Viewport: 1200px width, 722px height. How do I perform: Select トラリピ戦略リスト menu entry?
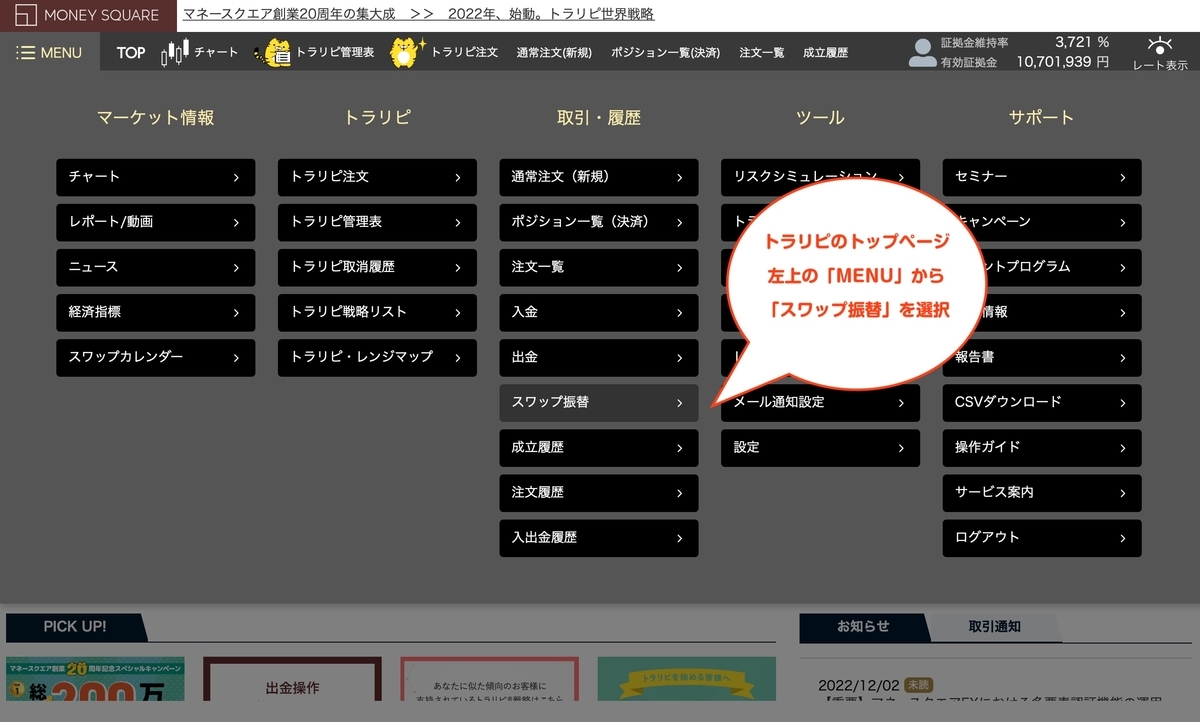[x=377, y=312]
